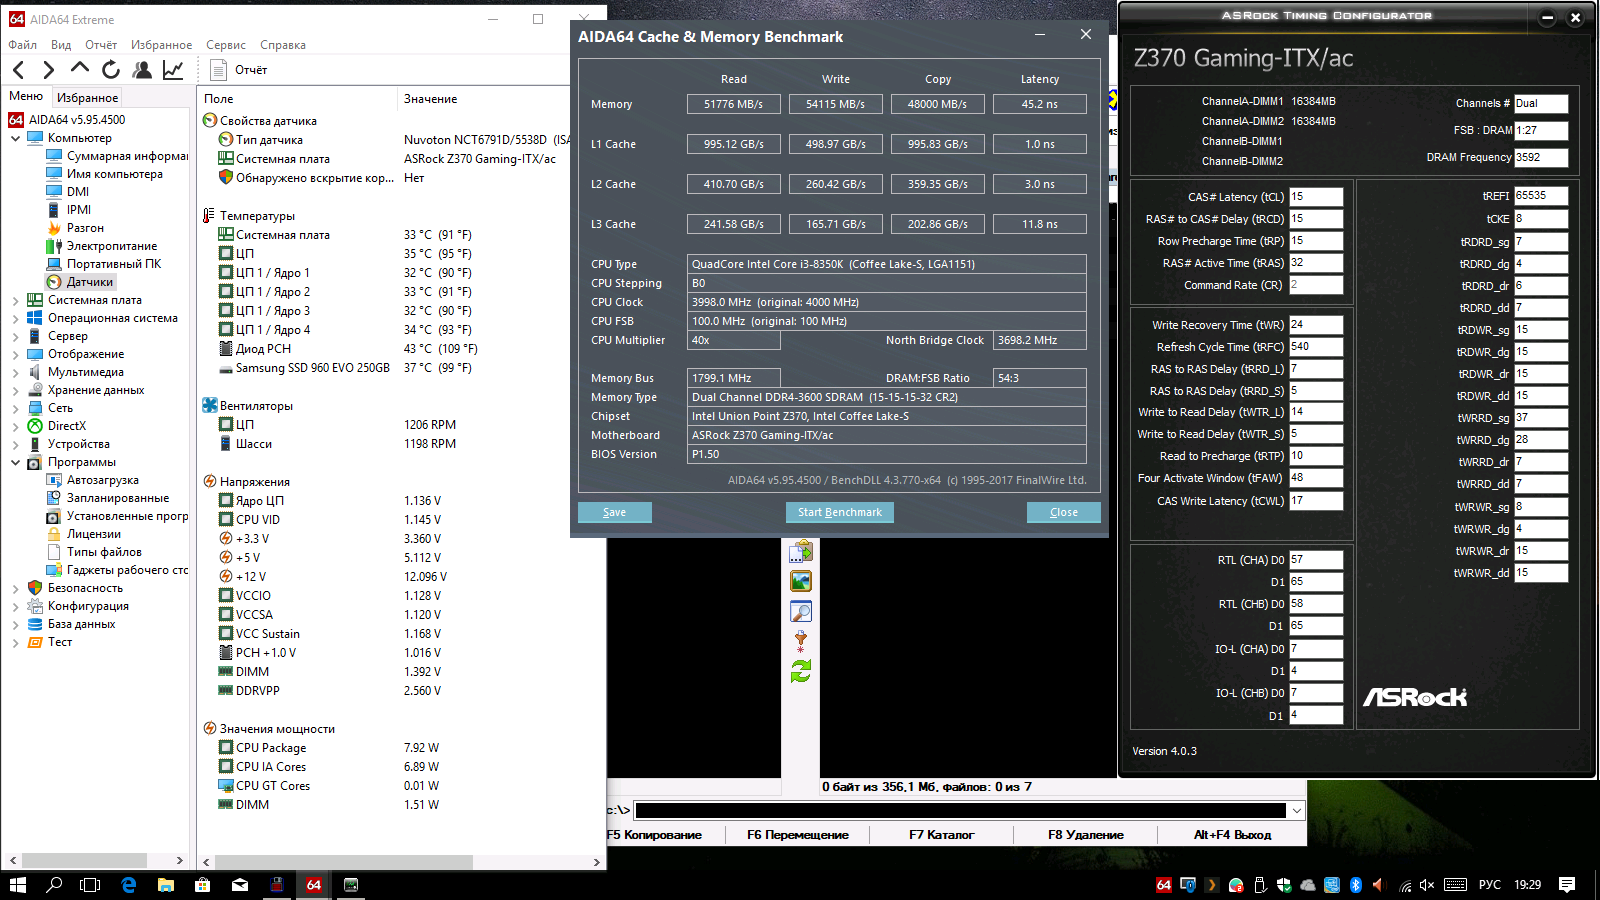Select the Автозагрузка icon in the tree
This screenshot has width=1600, height=900.
point(54,480)
